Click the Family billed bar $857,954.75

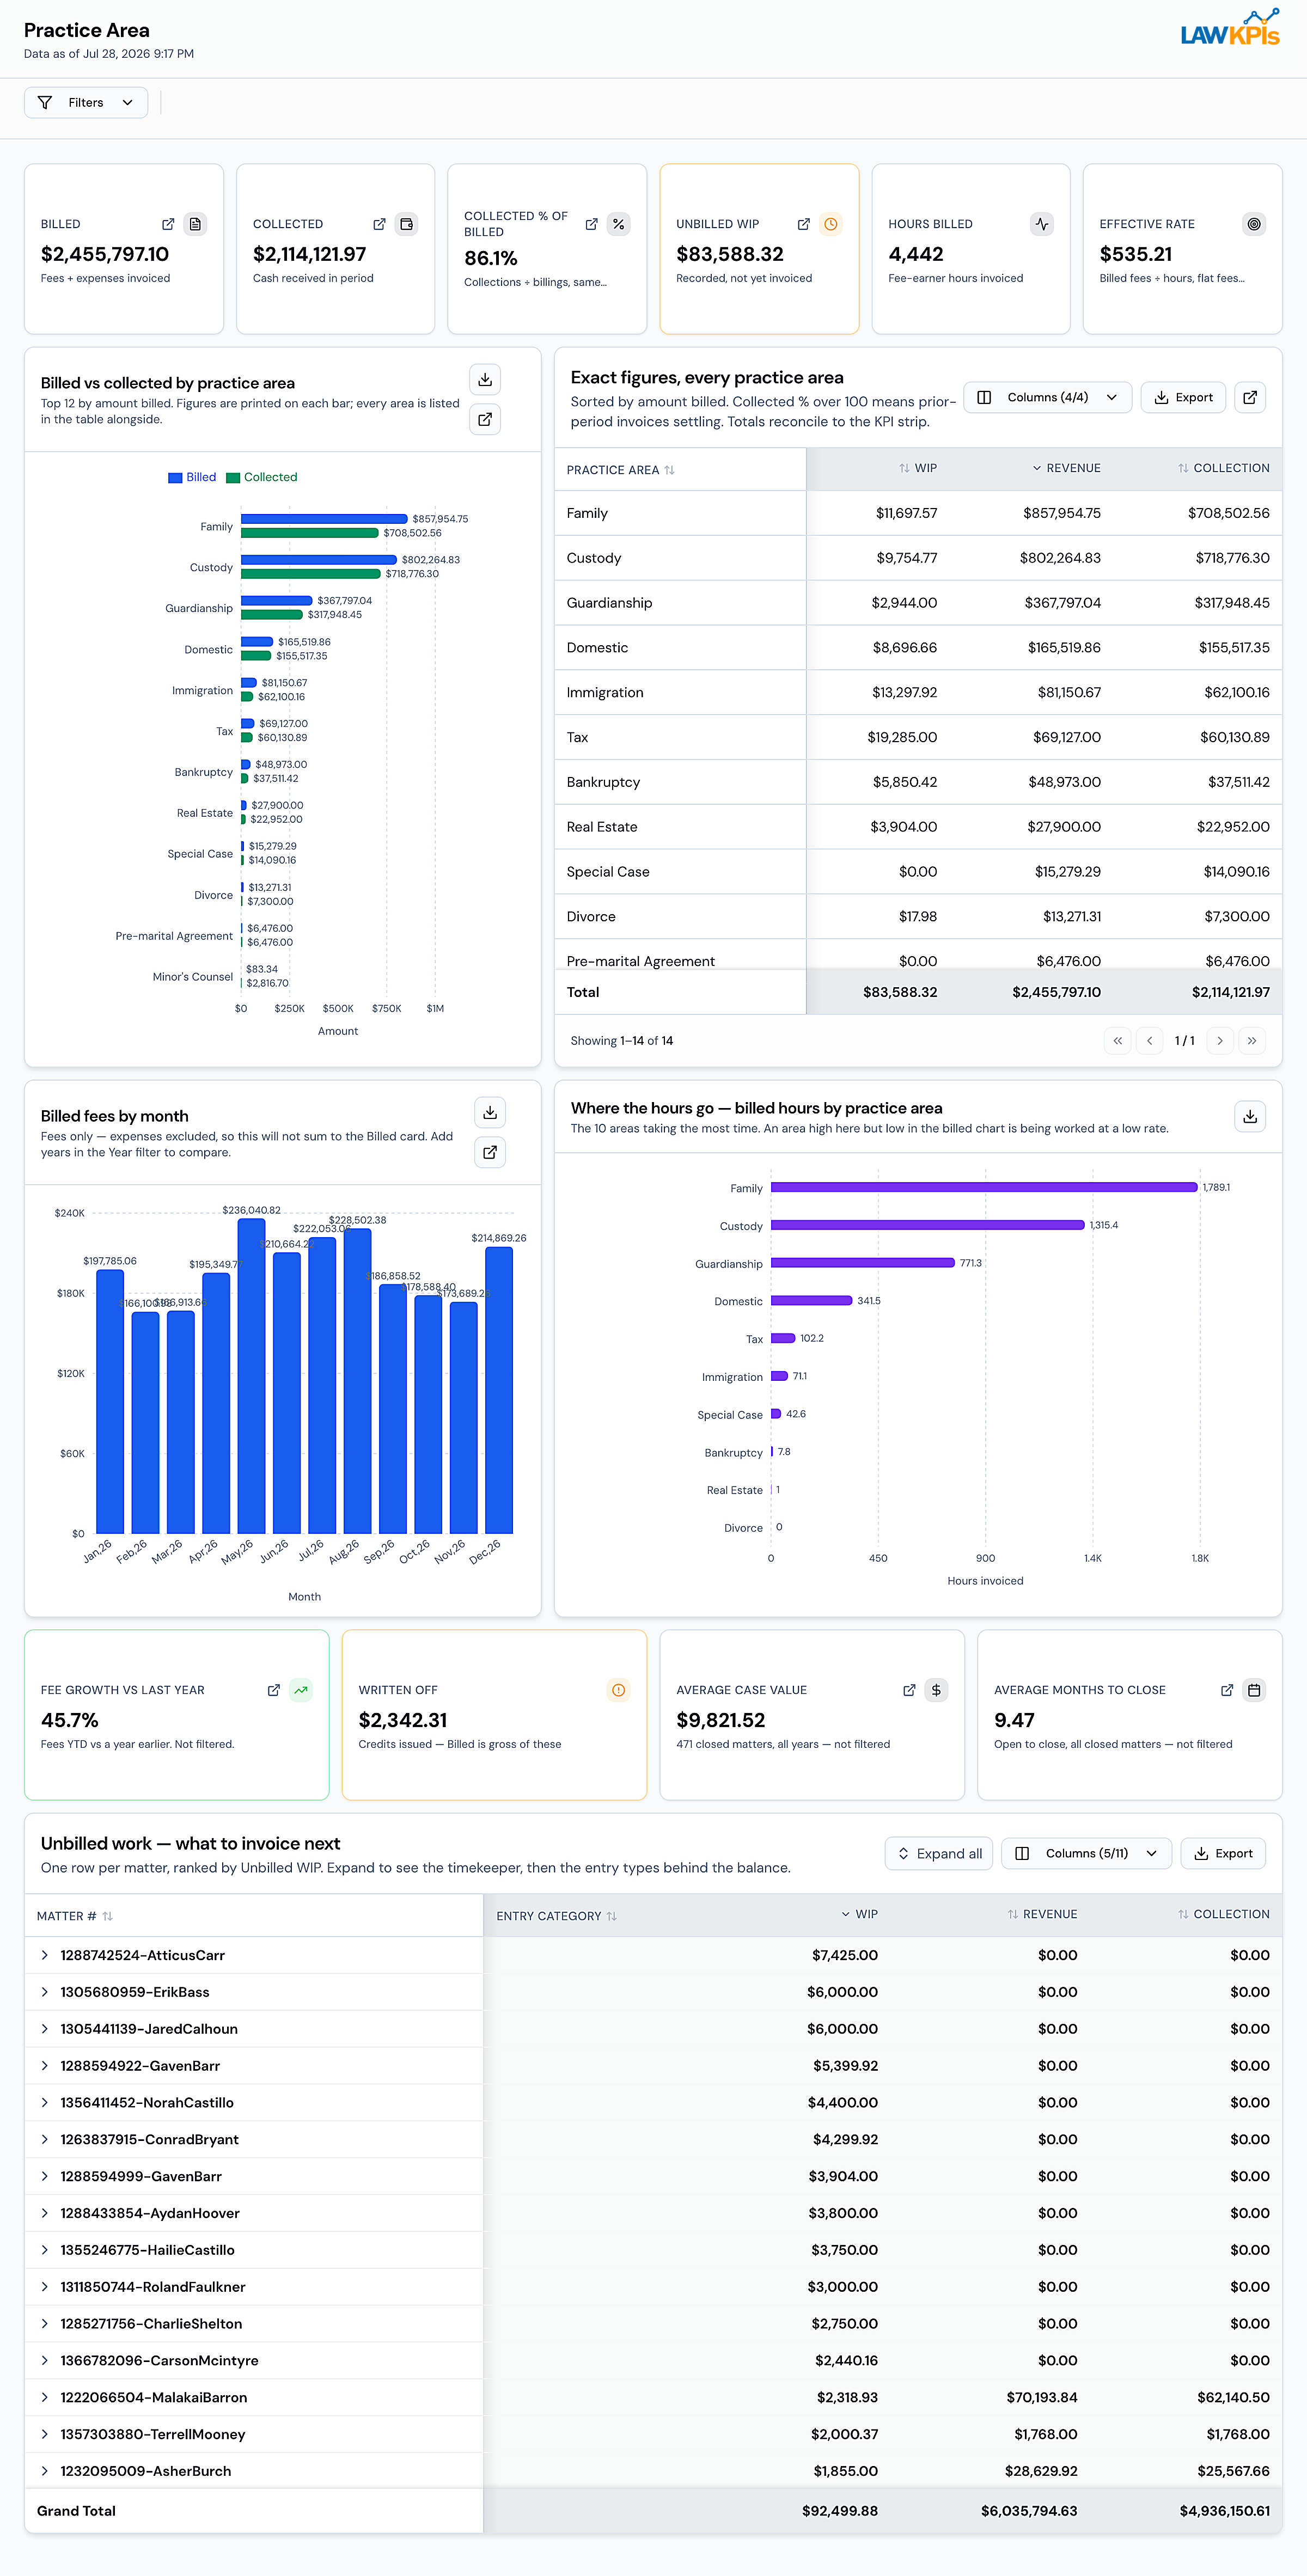point(324,519)
